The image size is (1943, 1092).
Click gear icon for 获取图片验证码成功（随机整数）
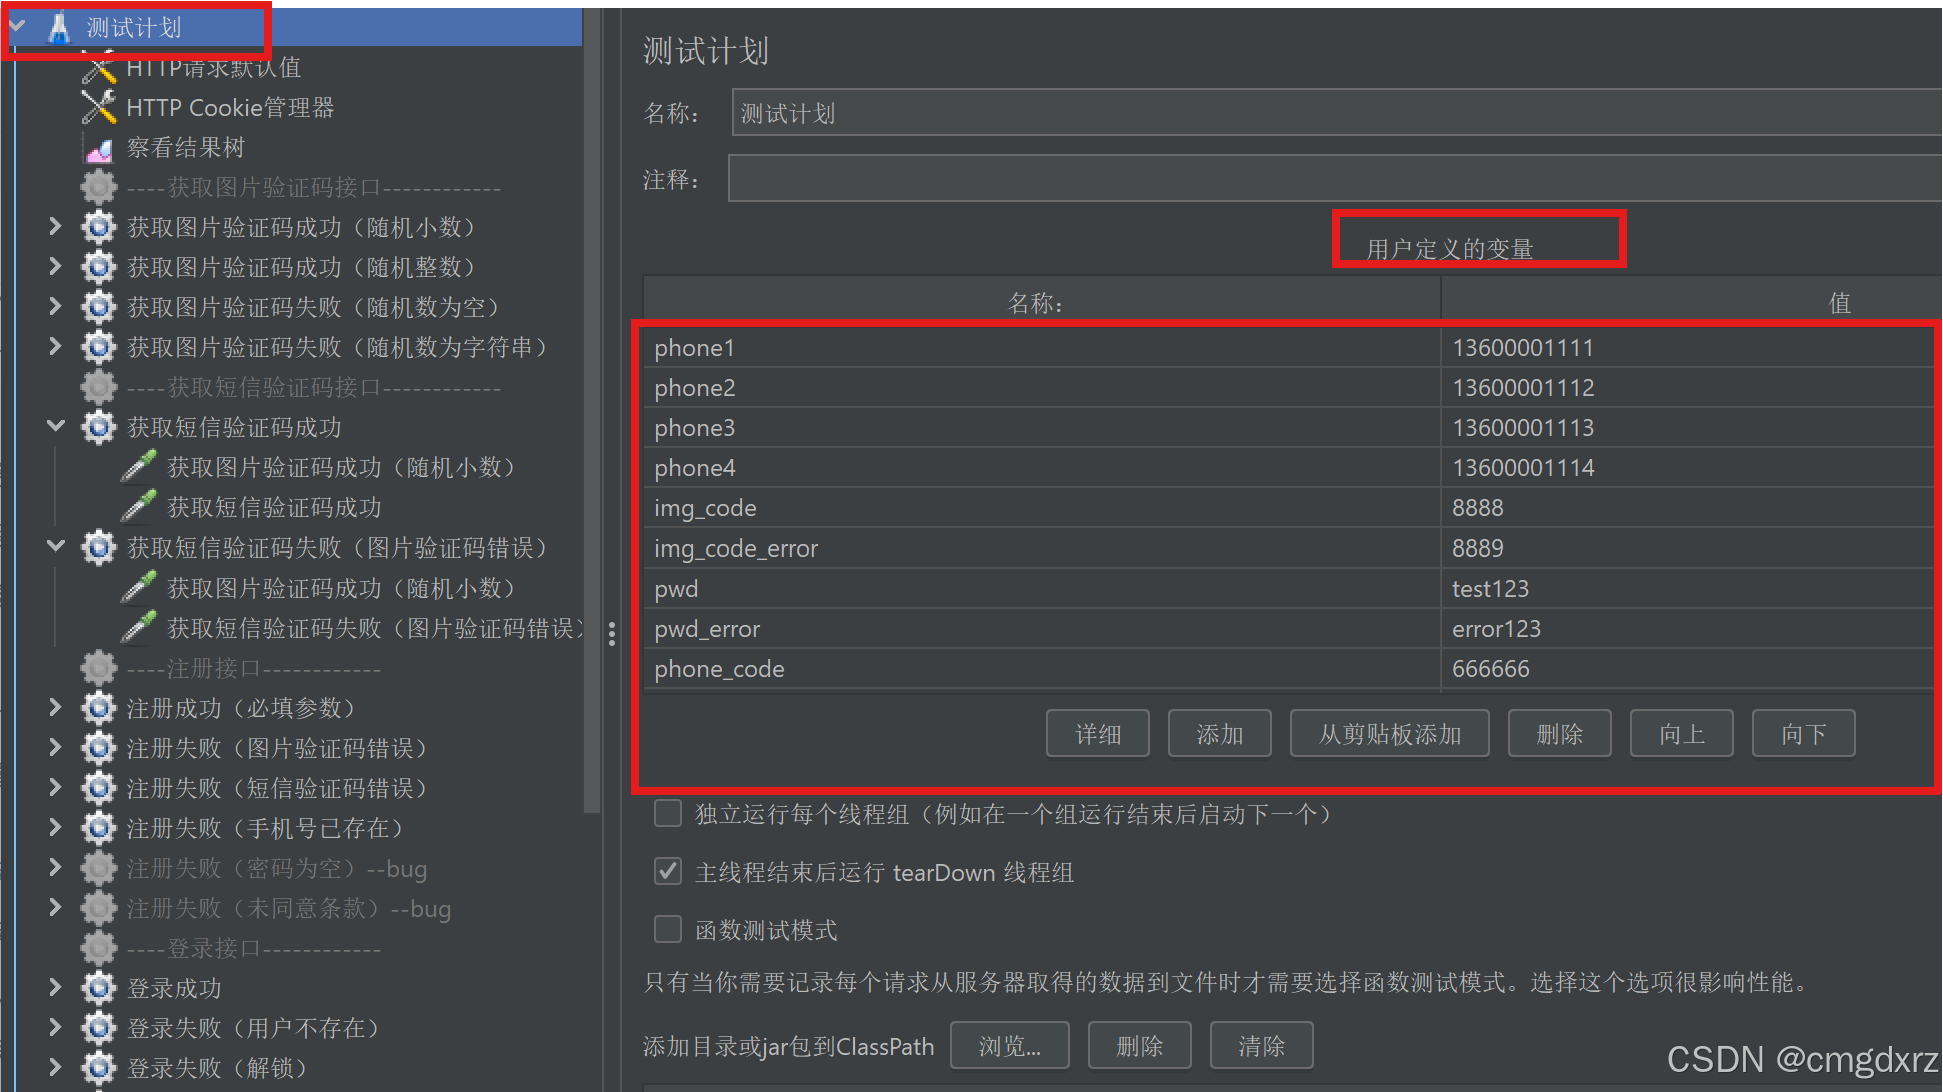[x=99, y=267]
